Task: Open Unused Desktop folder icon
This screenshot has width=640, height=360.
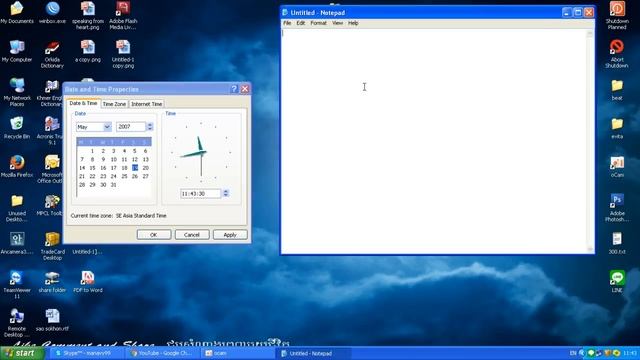Action: click(17, 208)
